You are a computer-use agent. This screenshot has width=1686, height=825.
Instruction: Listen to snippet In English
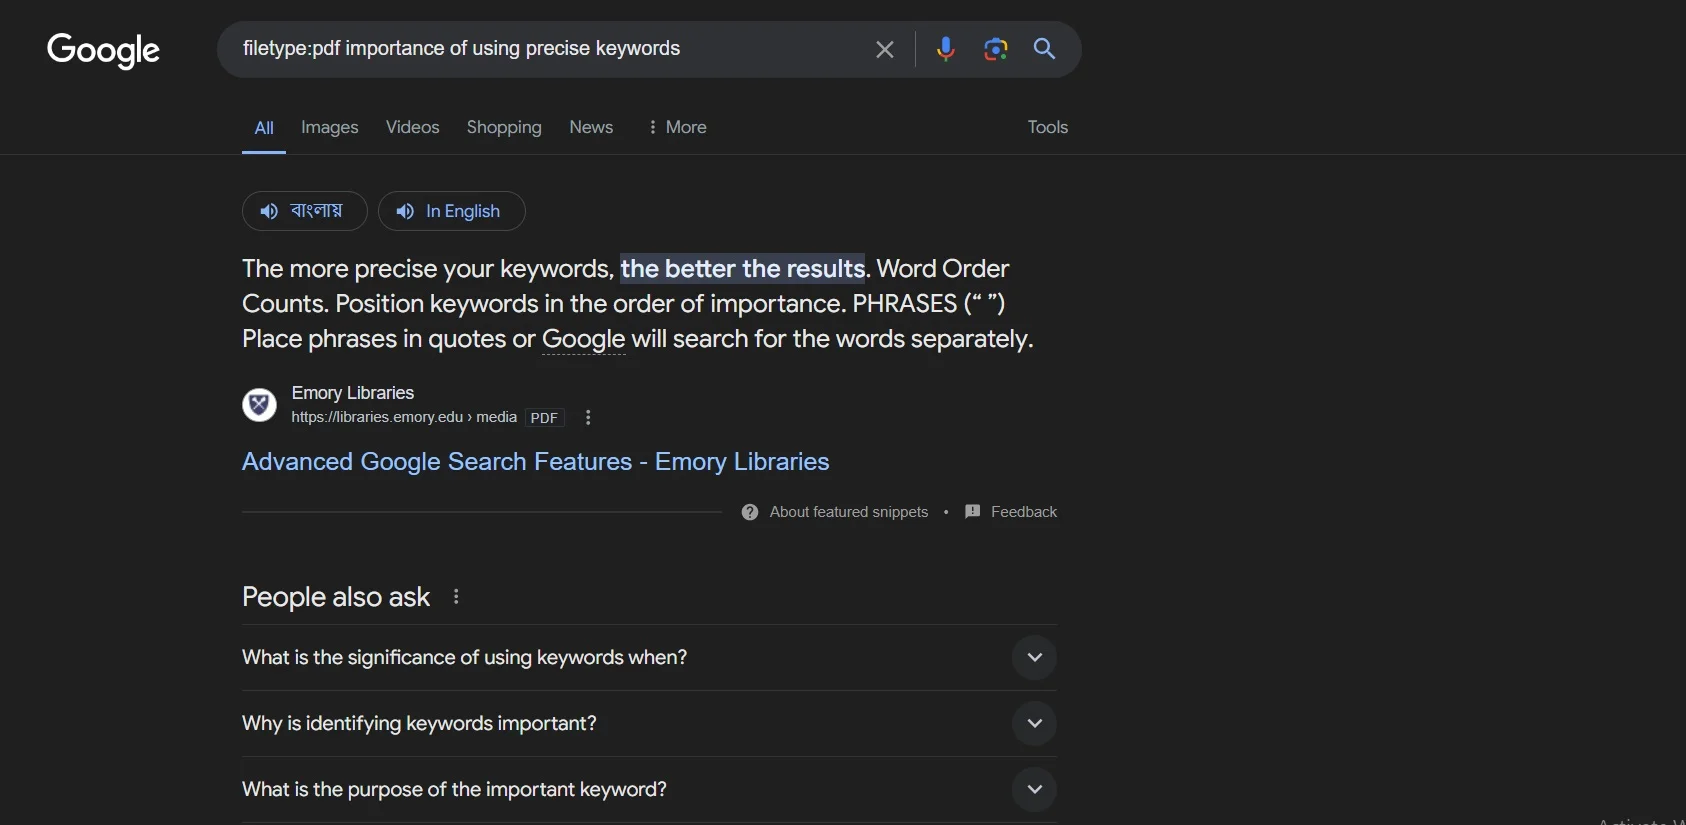pyautogui.click(x=452, y=211)
